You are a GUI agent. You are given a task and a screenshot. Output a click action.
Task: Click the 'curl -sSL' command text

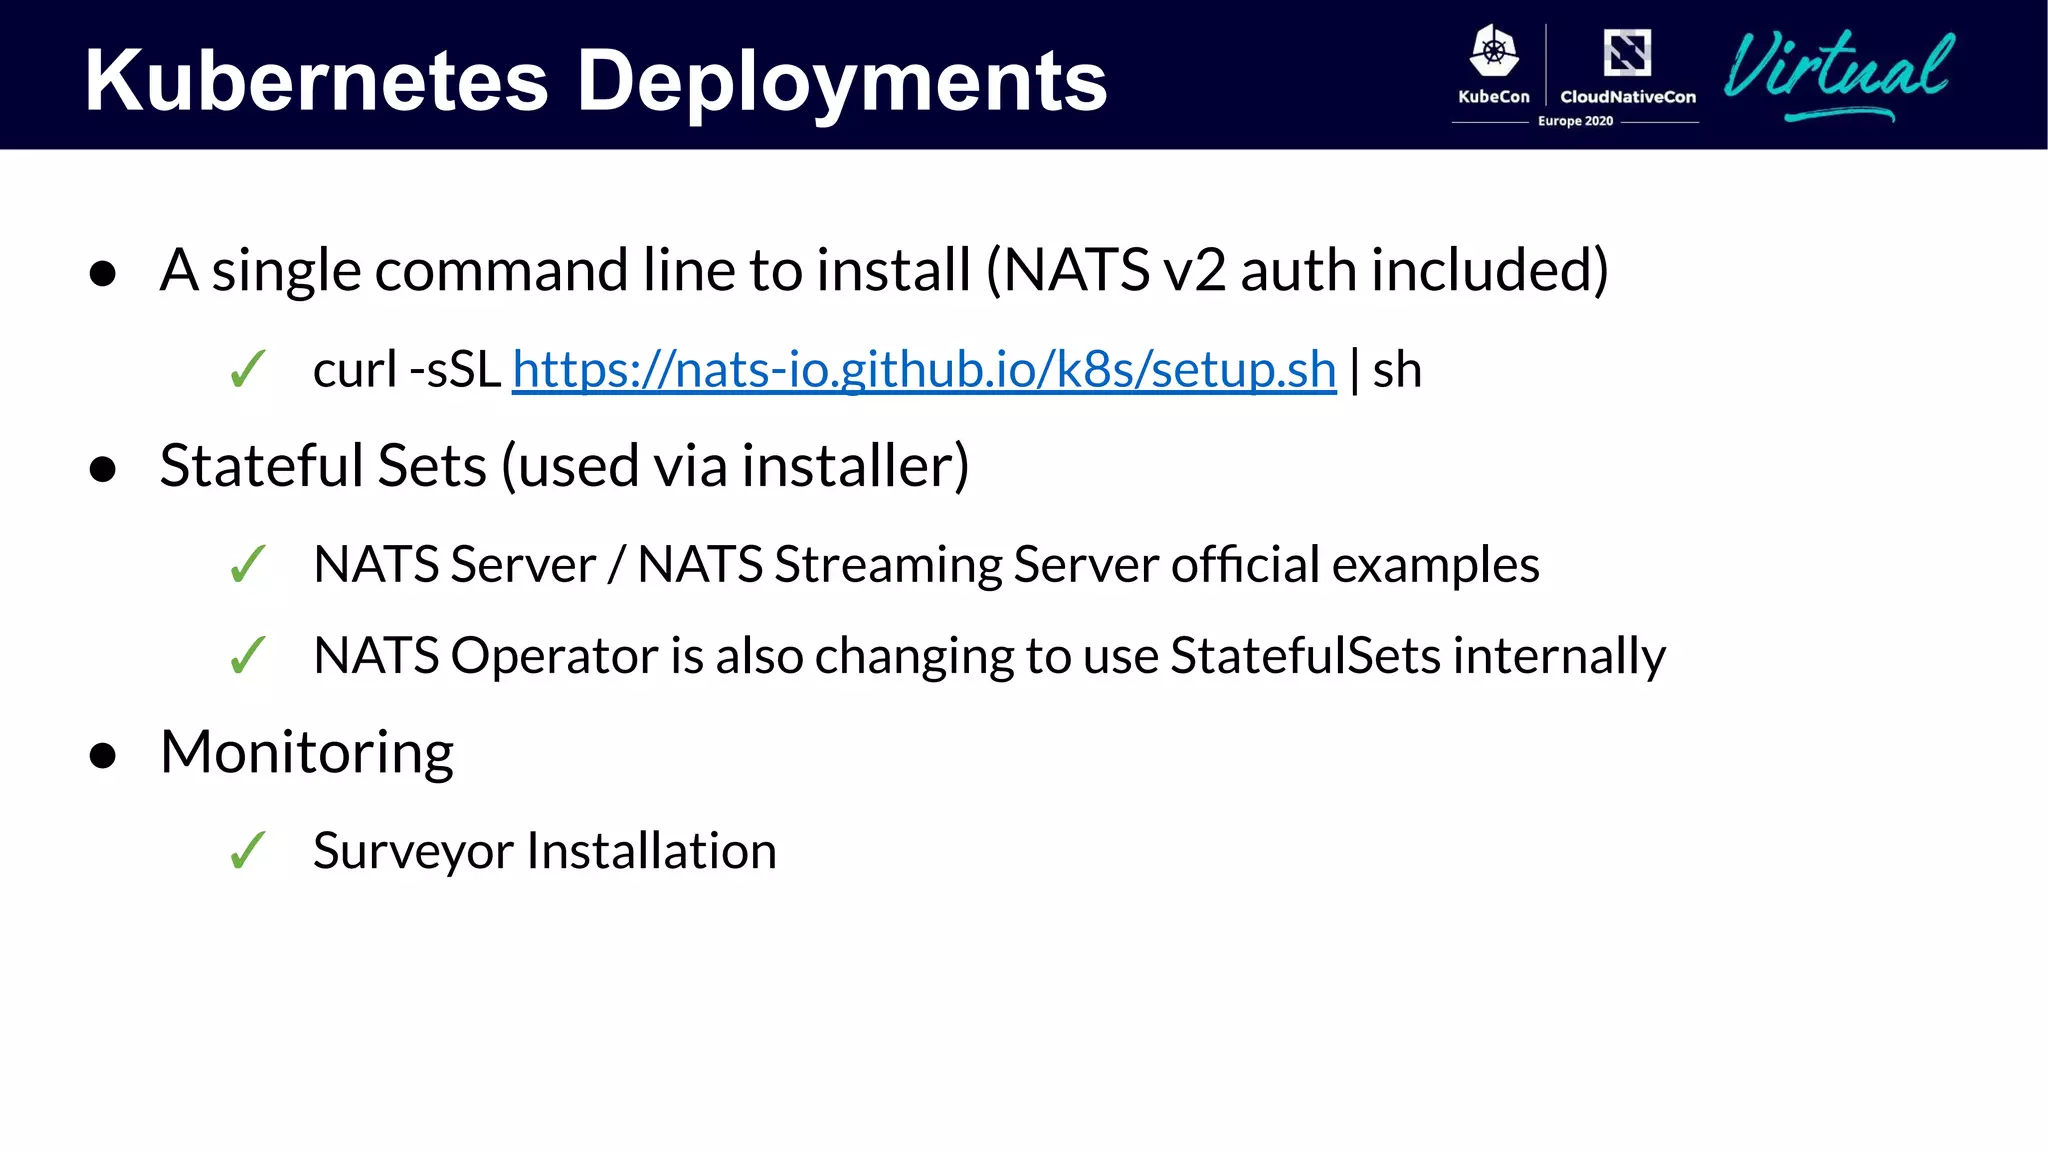[x=406, y=370]
